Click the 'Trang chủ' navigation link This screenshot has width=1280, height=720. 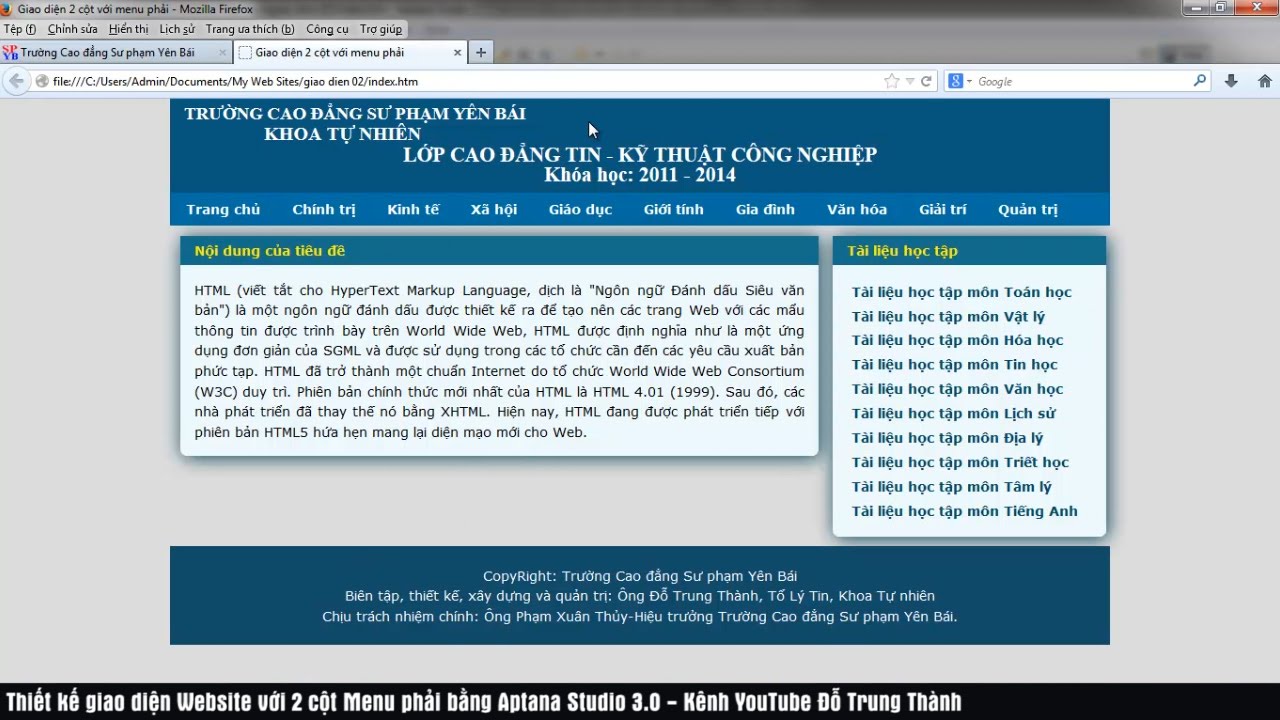coord(223,209)
